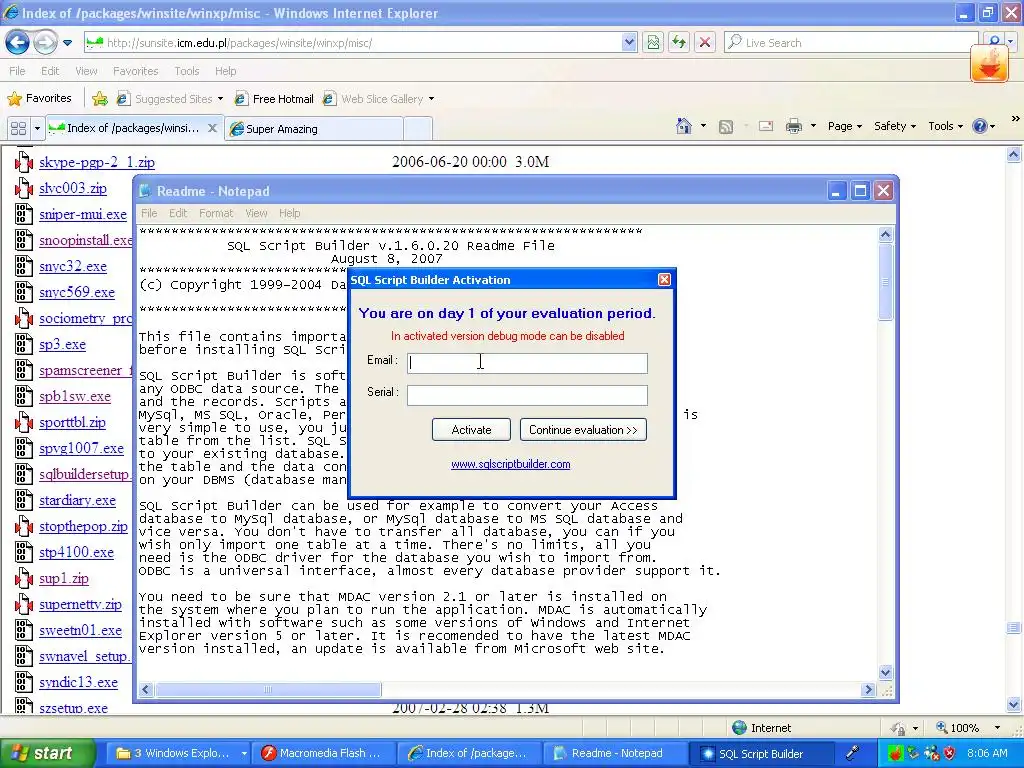Click the red shield tray icon
Screen dimensions: 1024x768
[949, 753]
